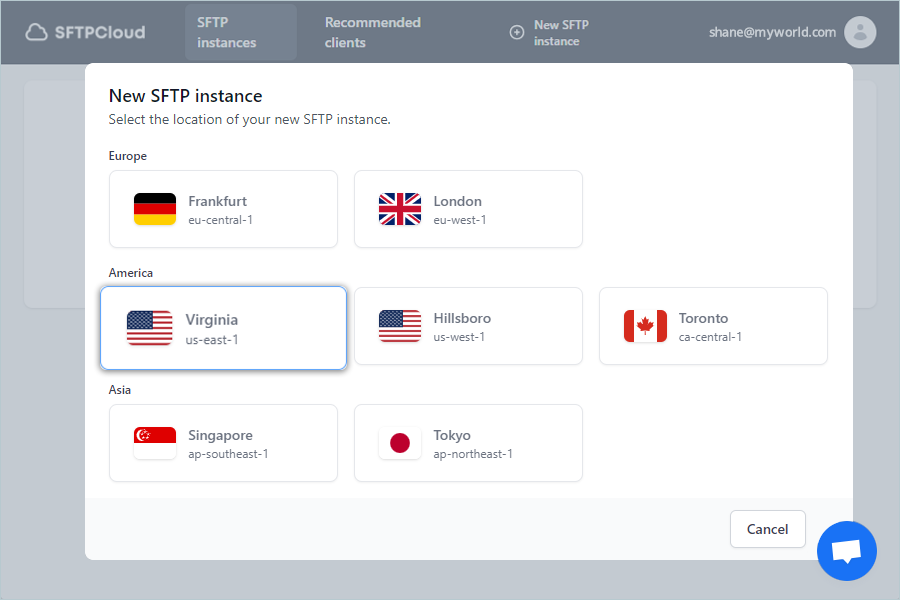Click the America section heading
900x600 pixels.
(131, 273)
